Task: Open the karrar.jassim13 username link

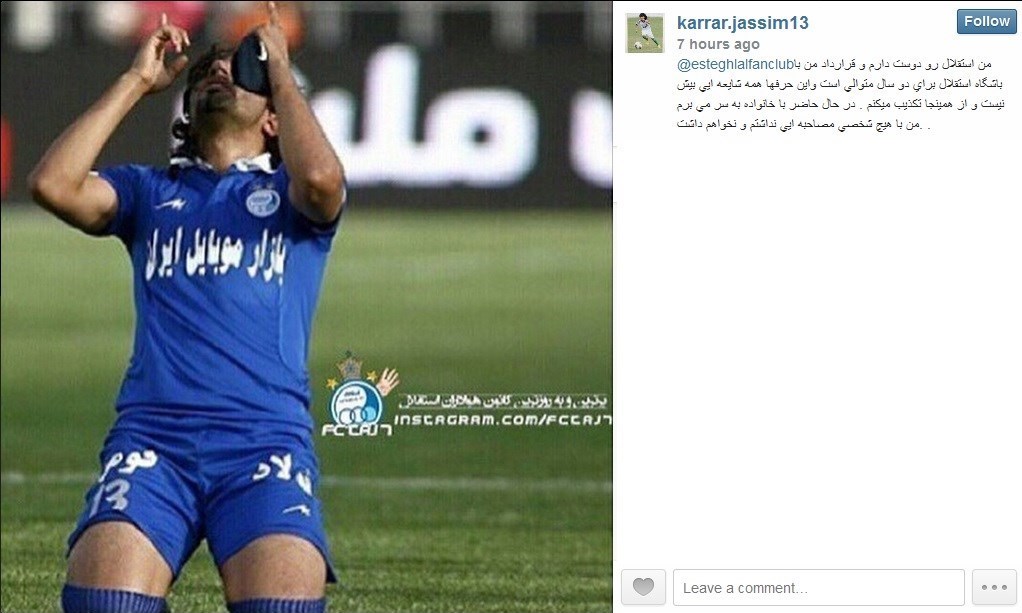Action: coord(742,23)
